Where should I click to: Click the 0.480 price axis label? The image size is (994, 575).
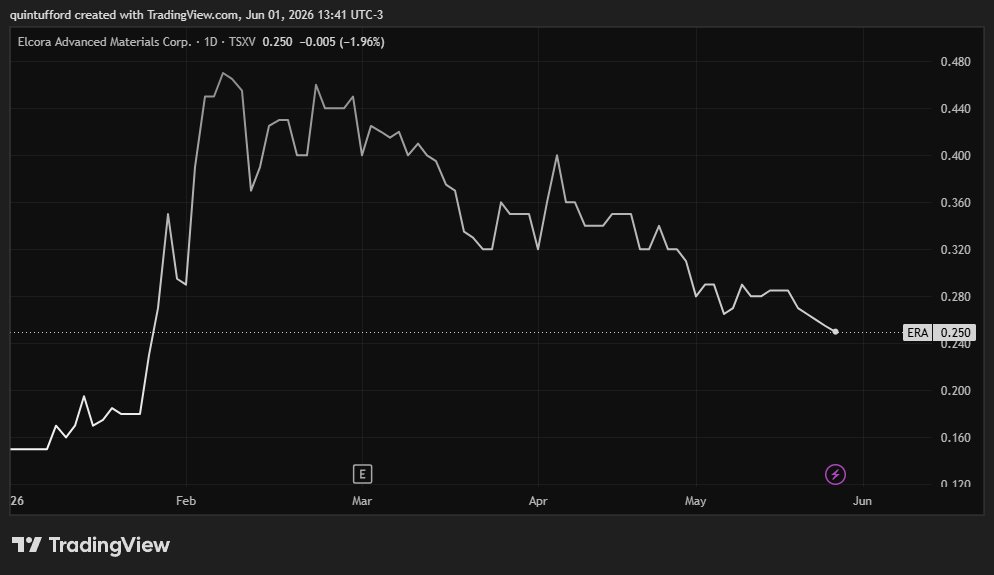tap(955, 61)
